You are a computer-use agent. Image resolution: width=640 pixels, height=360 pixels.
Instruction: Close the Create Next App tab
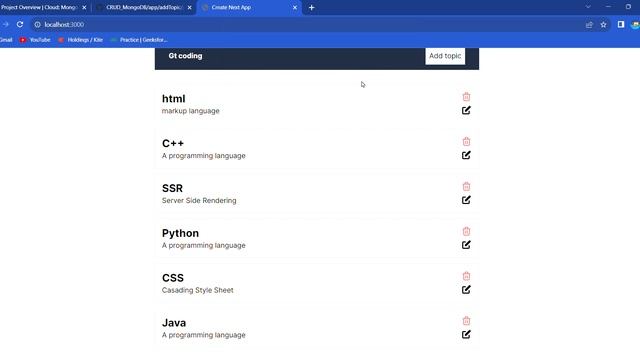295,7
